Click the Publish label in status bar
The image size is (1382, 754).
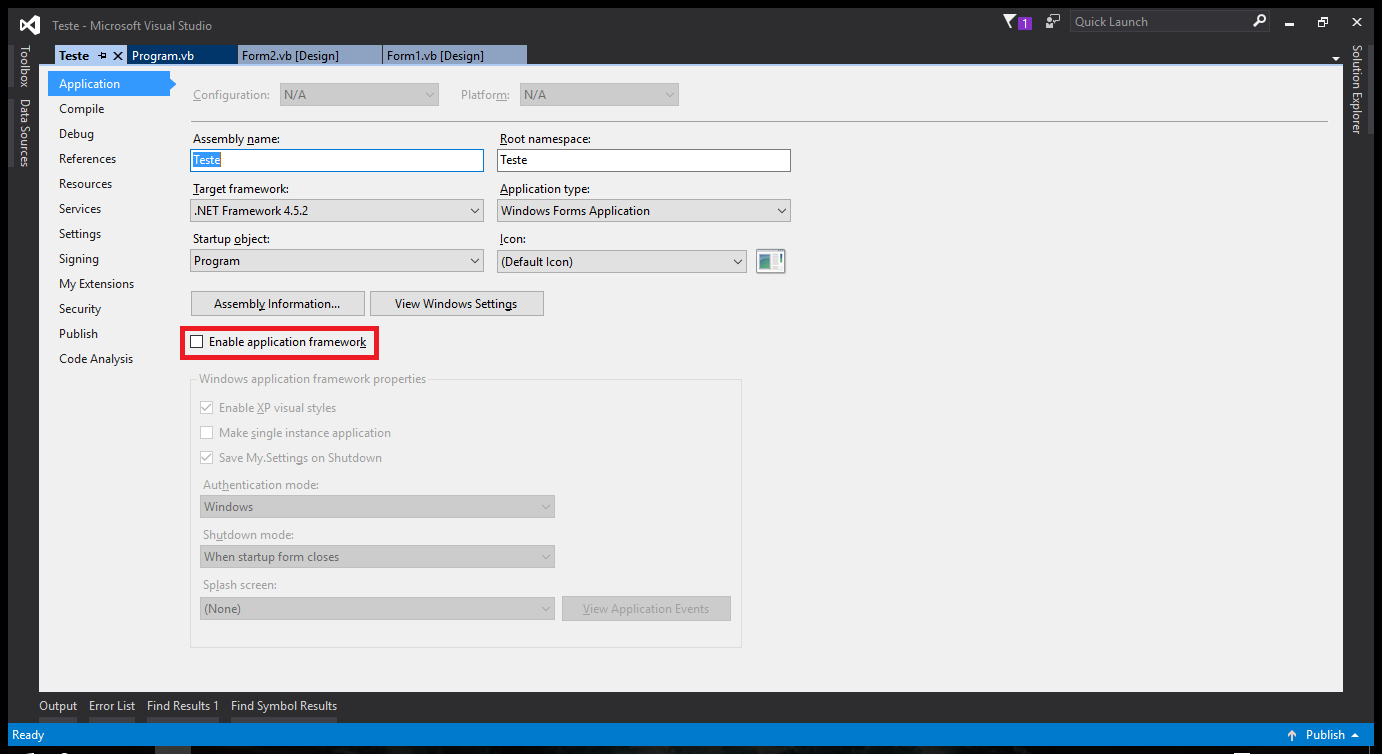tap(1325, 735)
